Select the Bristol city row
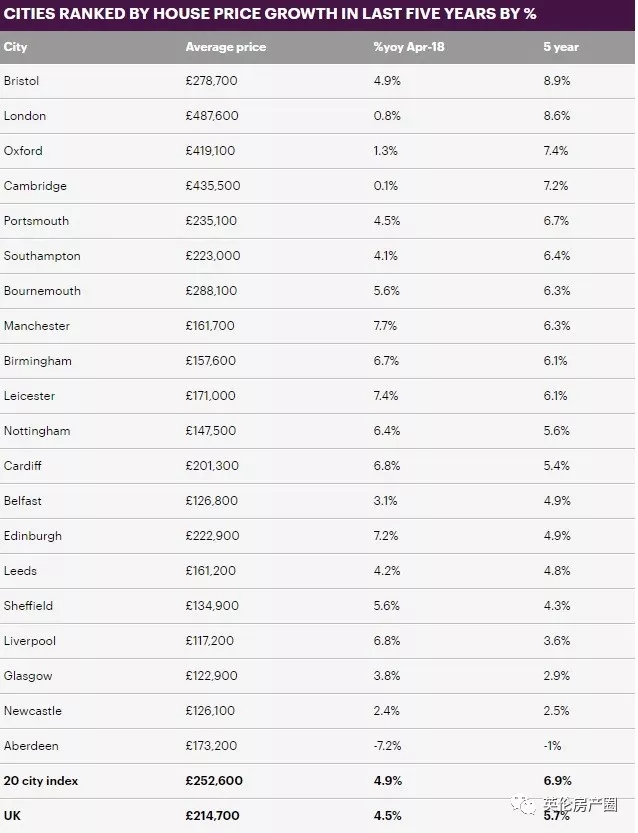638x833 pixels. [x=318, y=81]
